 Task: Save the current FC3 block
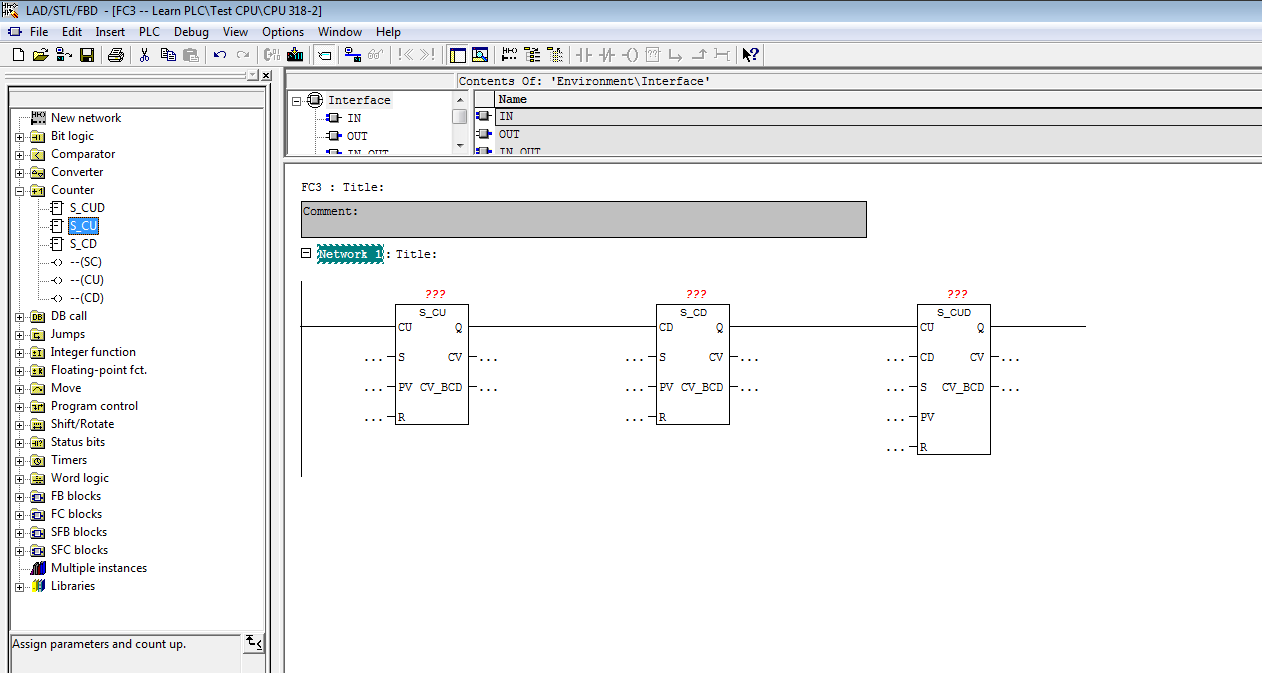(86, 55)
